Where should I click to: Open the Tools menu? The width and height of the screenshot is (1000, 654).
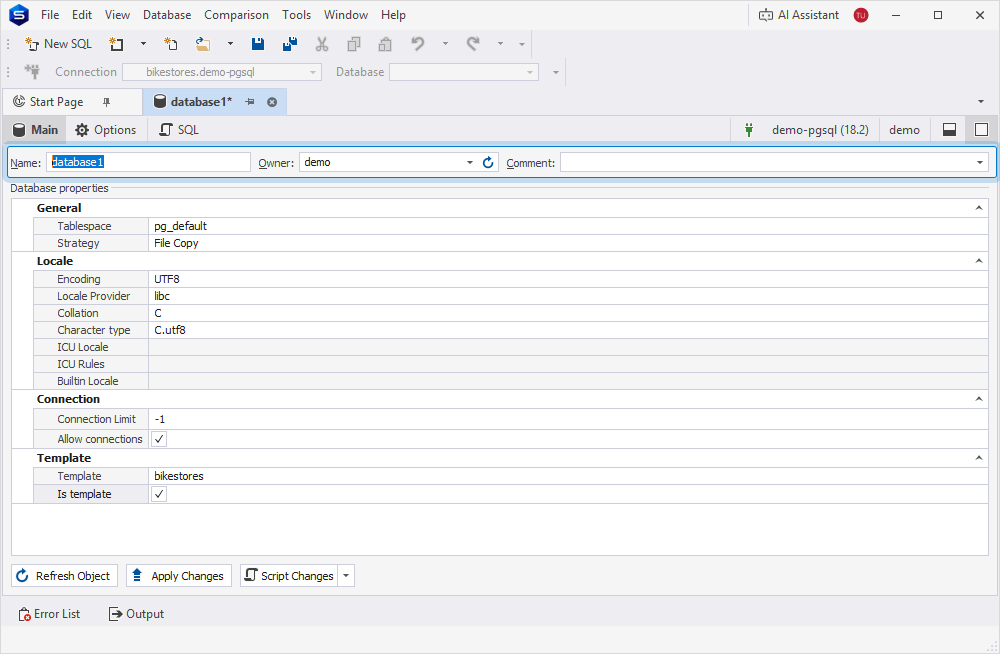pos(297,15)
